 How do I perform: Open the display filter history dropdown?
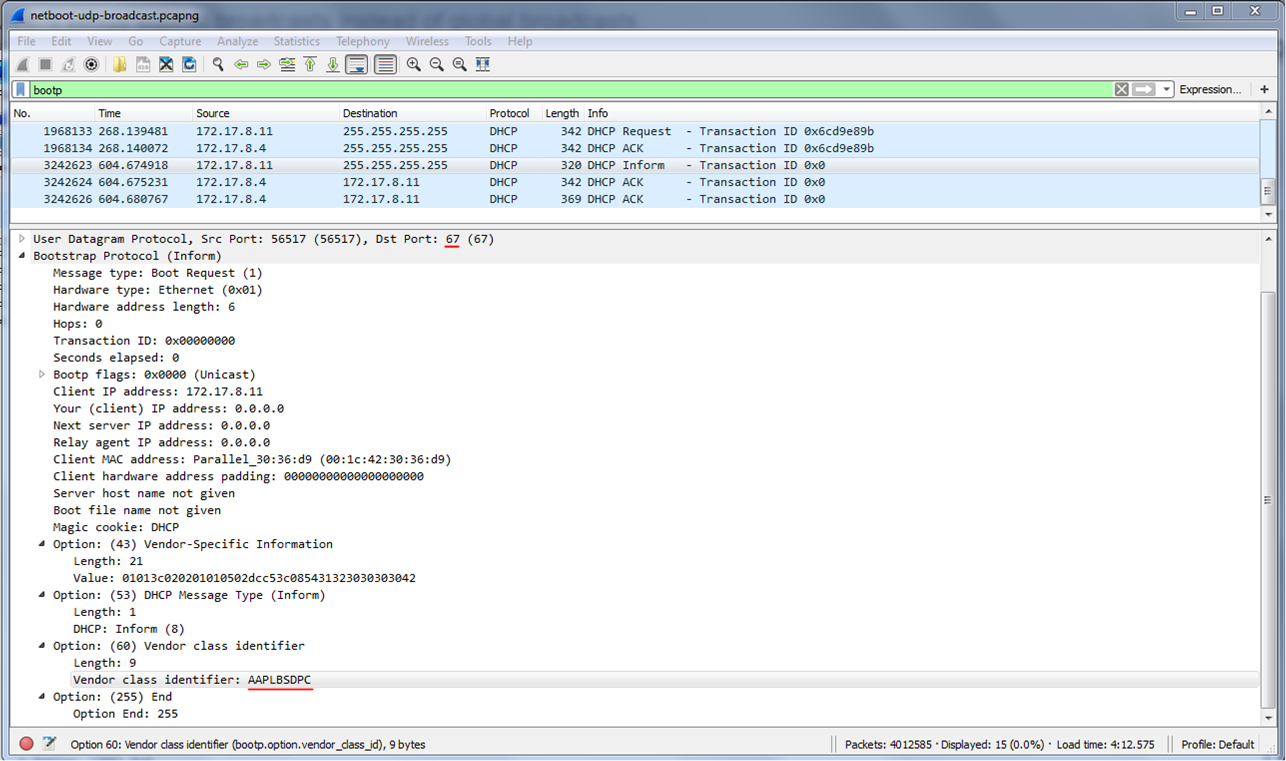pyautogui.click(x=1166, y=90)
